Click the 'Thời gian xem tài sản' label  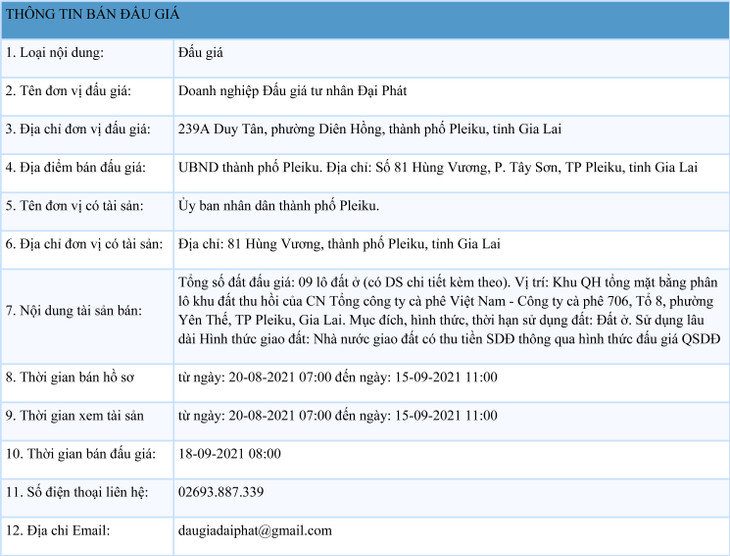point(74,415)
